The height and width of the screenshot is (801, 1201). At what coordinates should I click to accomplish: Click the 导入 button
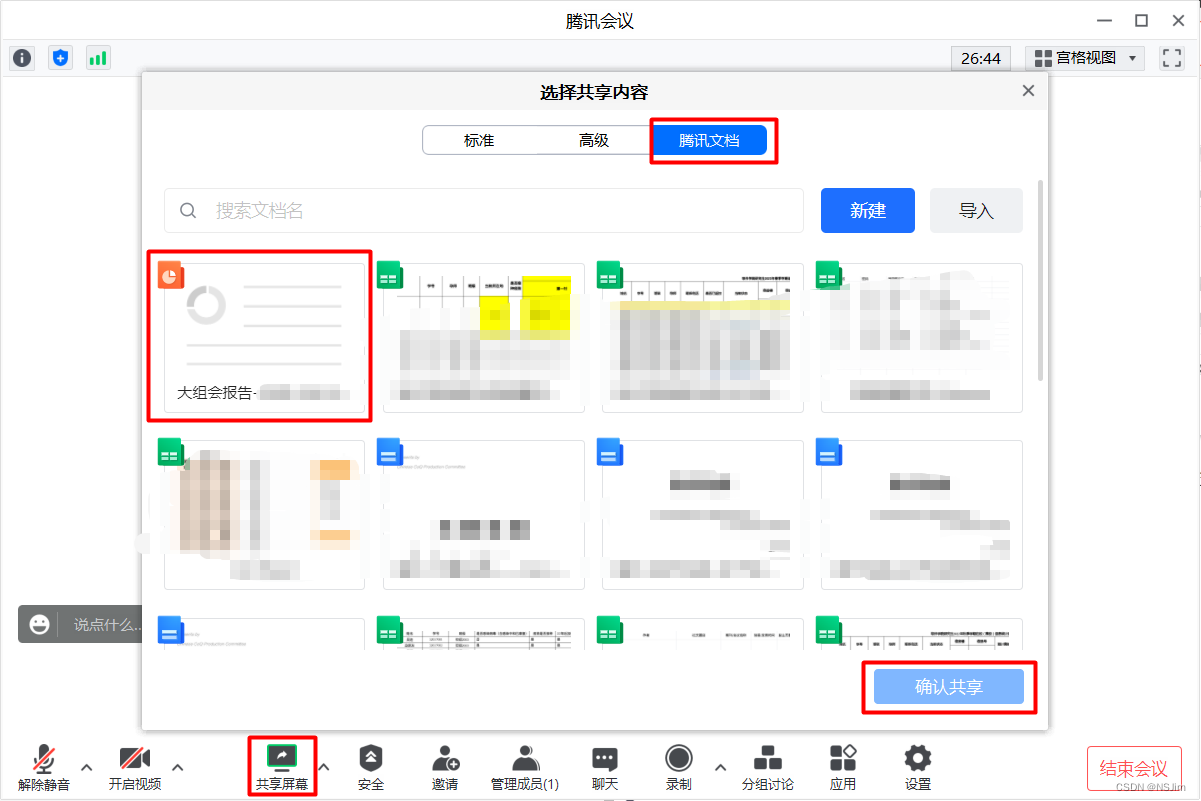[x=976, y=211]
